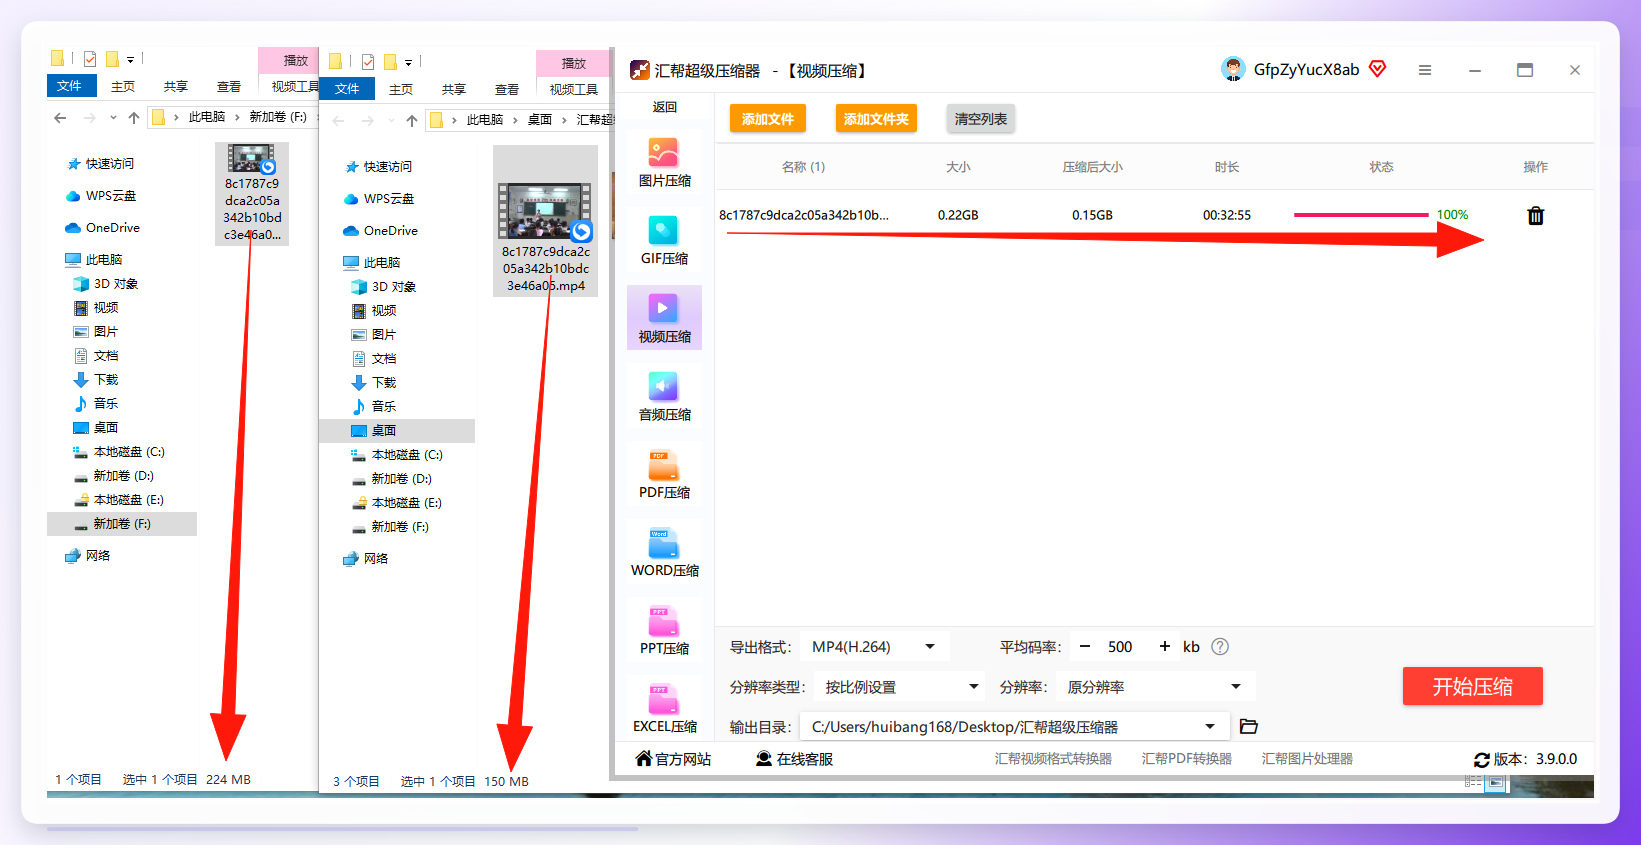1641x845 pixels.
Task: Open the 查看 tab in F: Explorer window
Action: 229,87
